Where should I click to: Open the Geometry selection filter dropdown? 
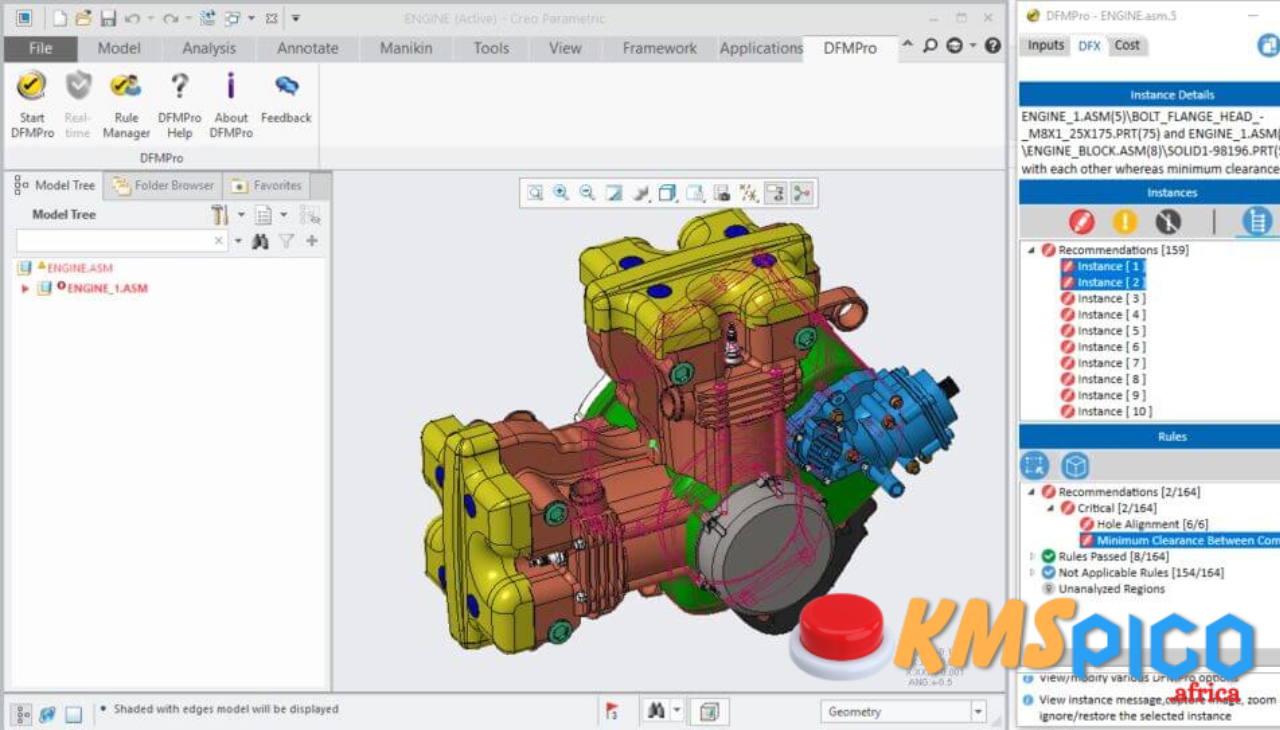point(978,711)
